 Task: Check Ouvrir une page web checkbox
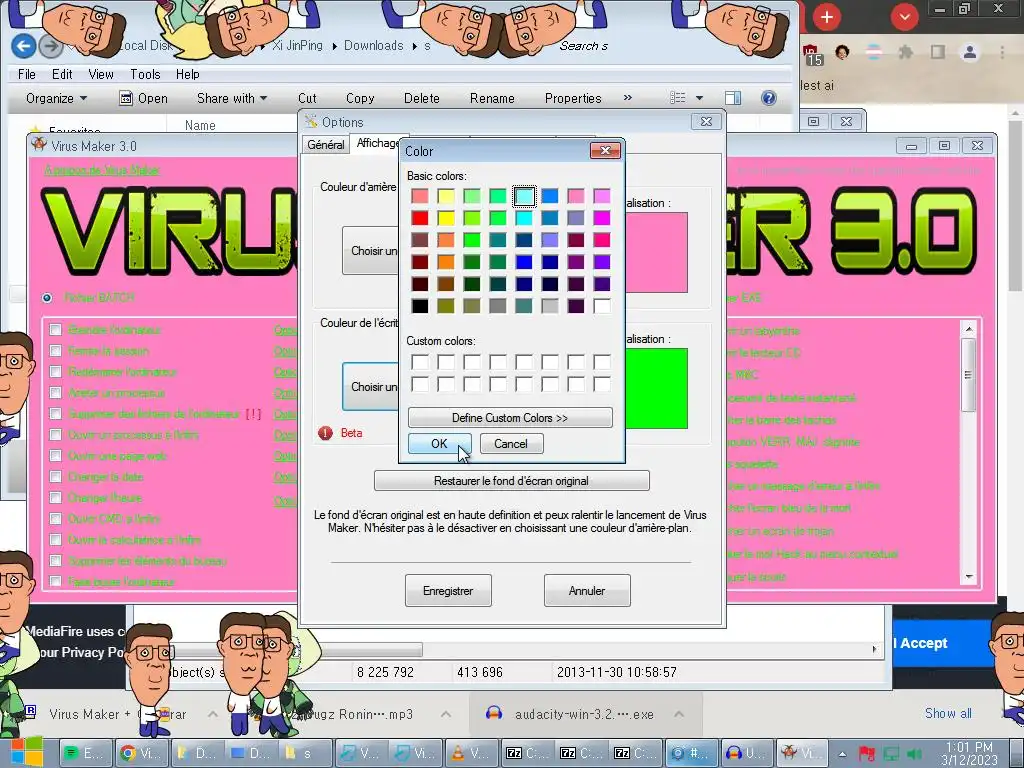(56, 456)
